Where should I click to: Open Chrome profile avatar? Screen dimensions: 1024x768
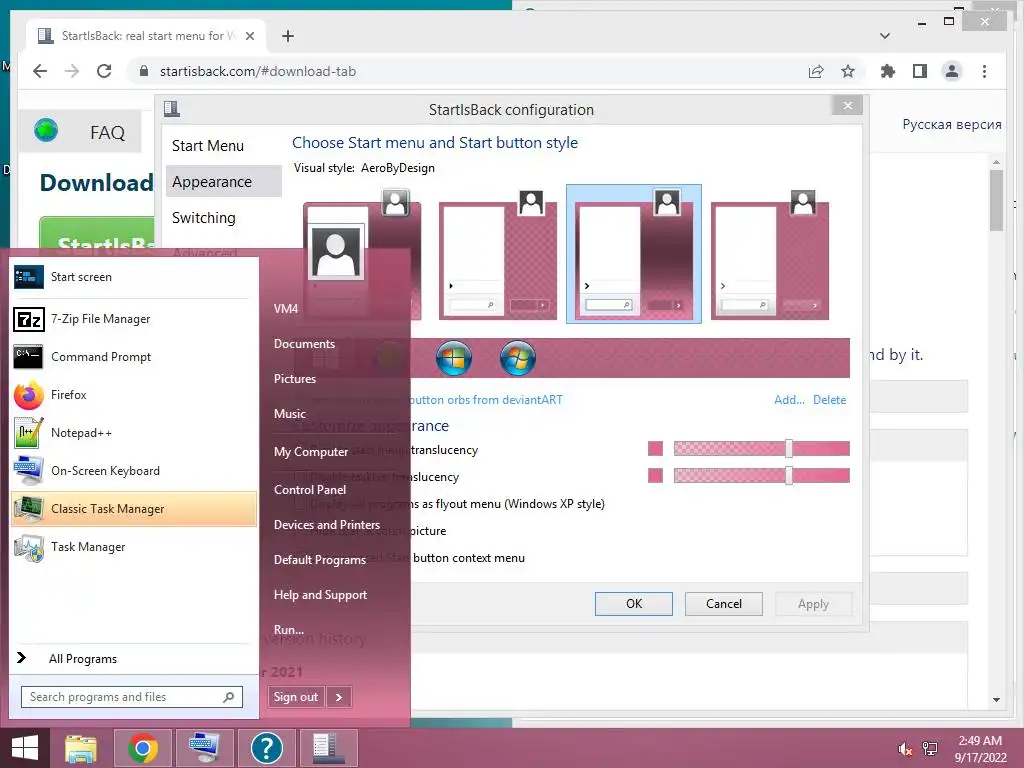coord(952,71)
